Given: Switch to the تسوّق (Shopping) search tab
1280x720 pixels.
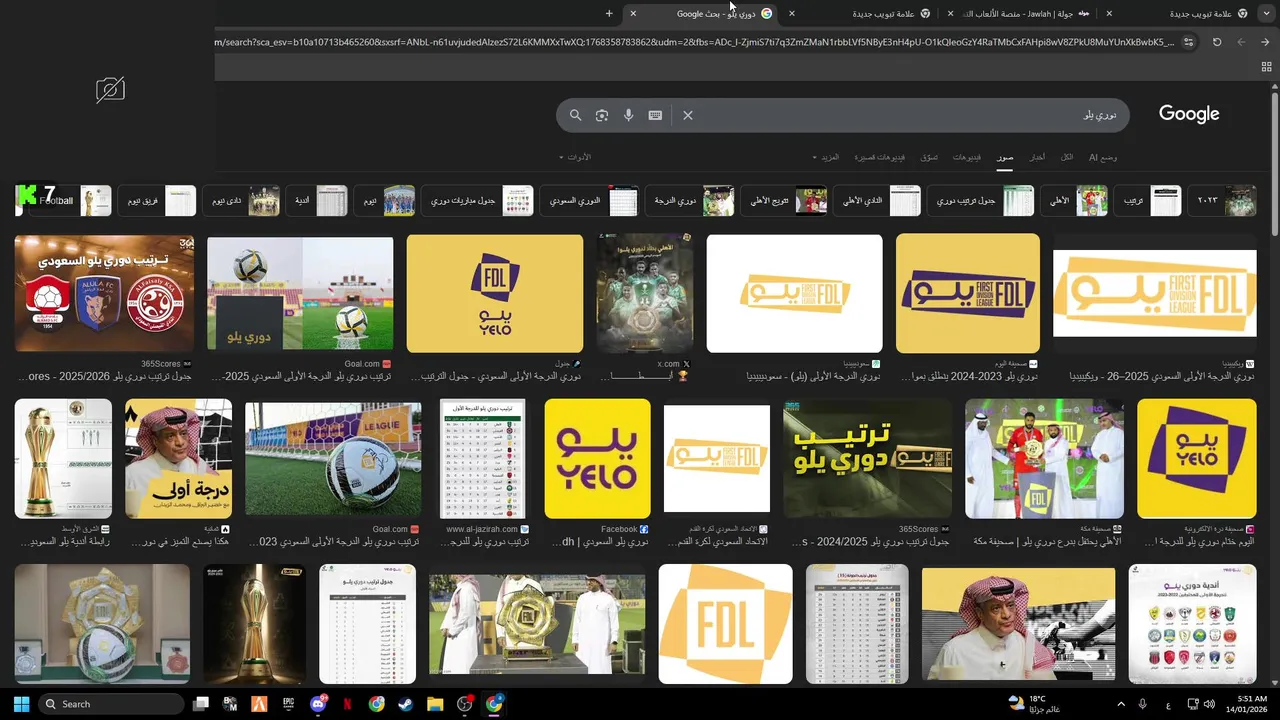Looking at the screenshot, I should pyautogui.click(x=929, y=157).
